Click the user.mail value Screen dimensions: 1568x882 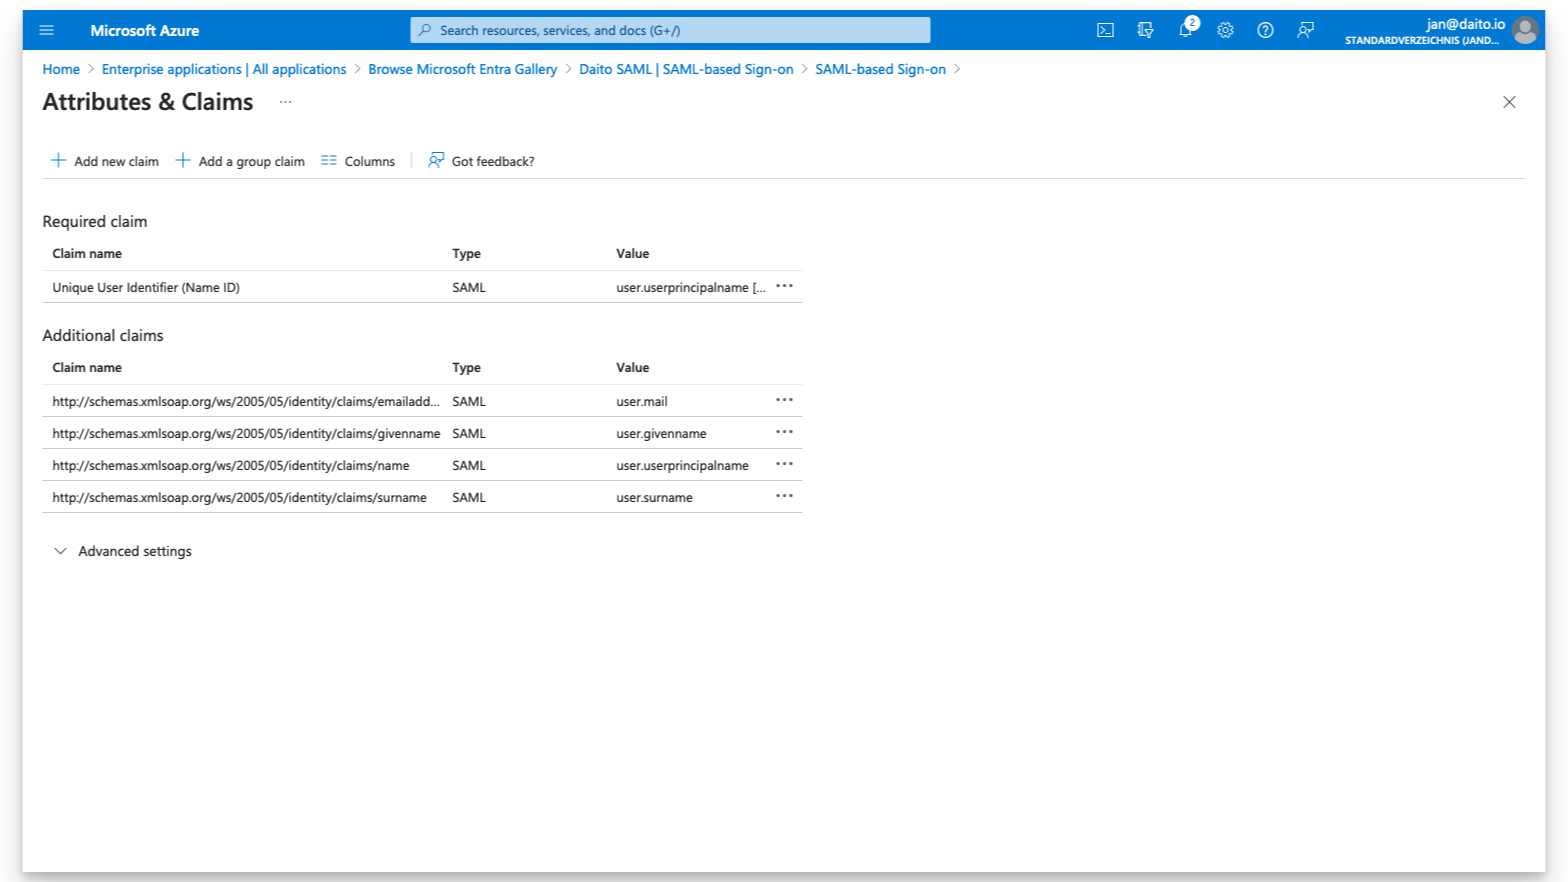[642, 401]
